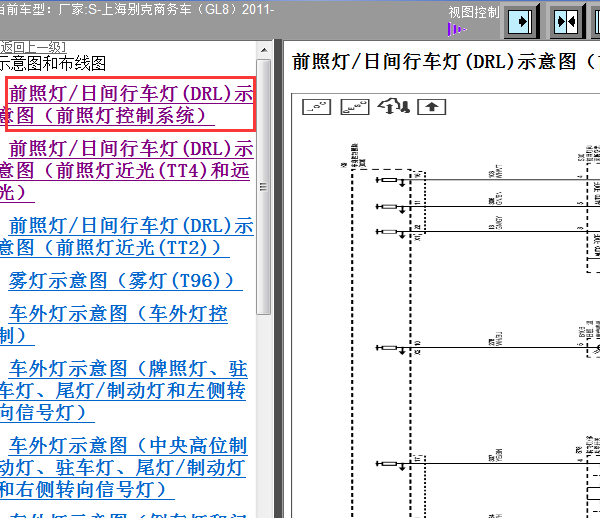Click the right-arrow view control button
This screenshot has width=600, height=518.
[521, 21]
